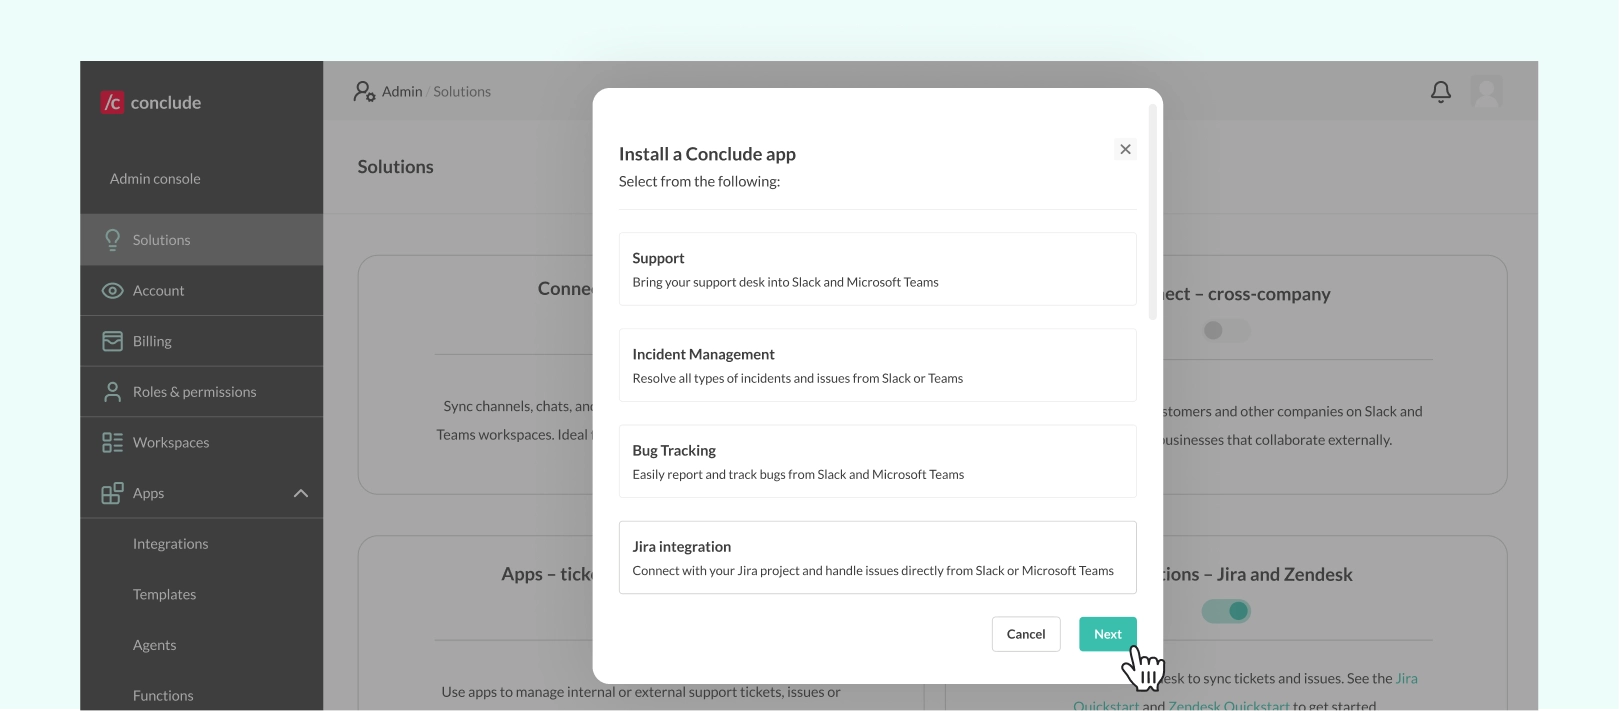Select the Jira integration app option
The height and width of the screenshot is (711, 1619).
877,557
